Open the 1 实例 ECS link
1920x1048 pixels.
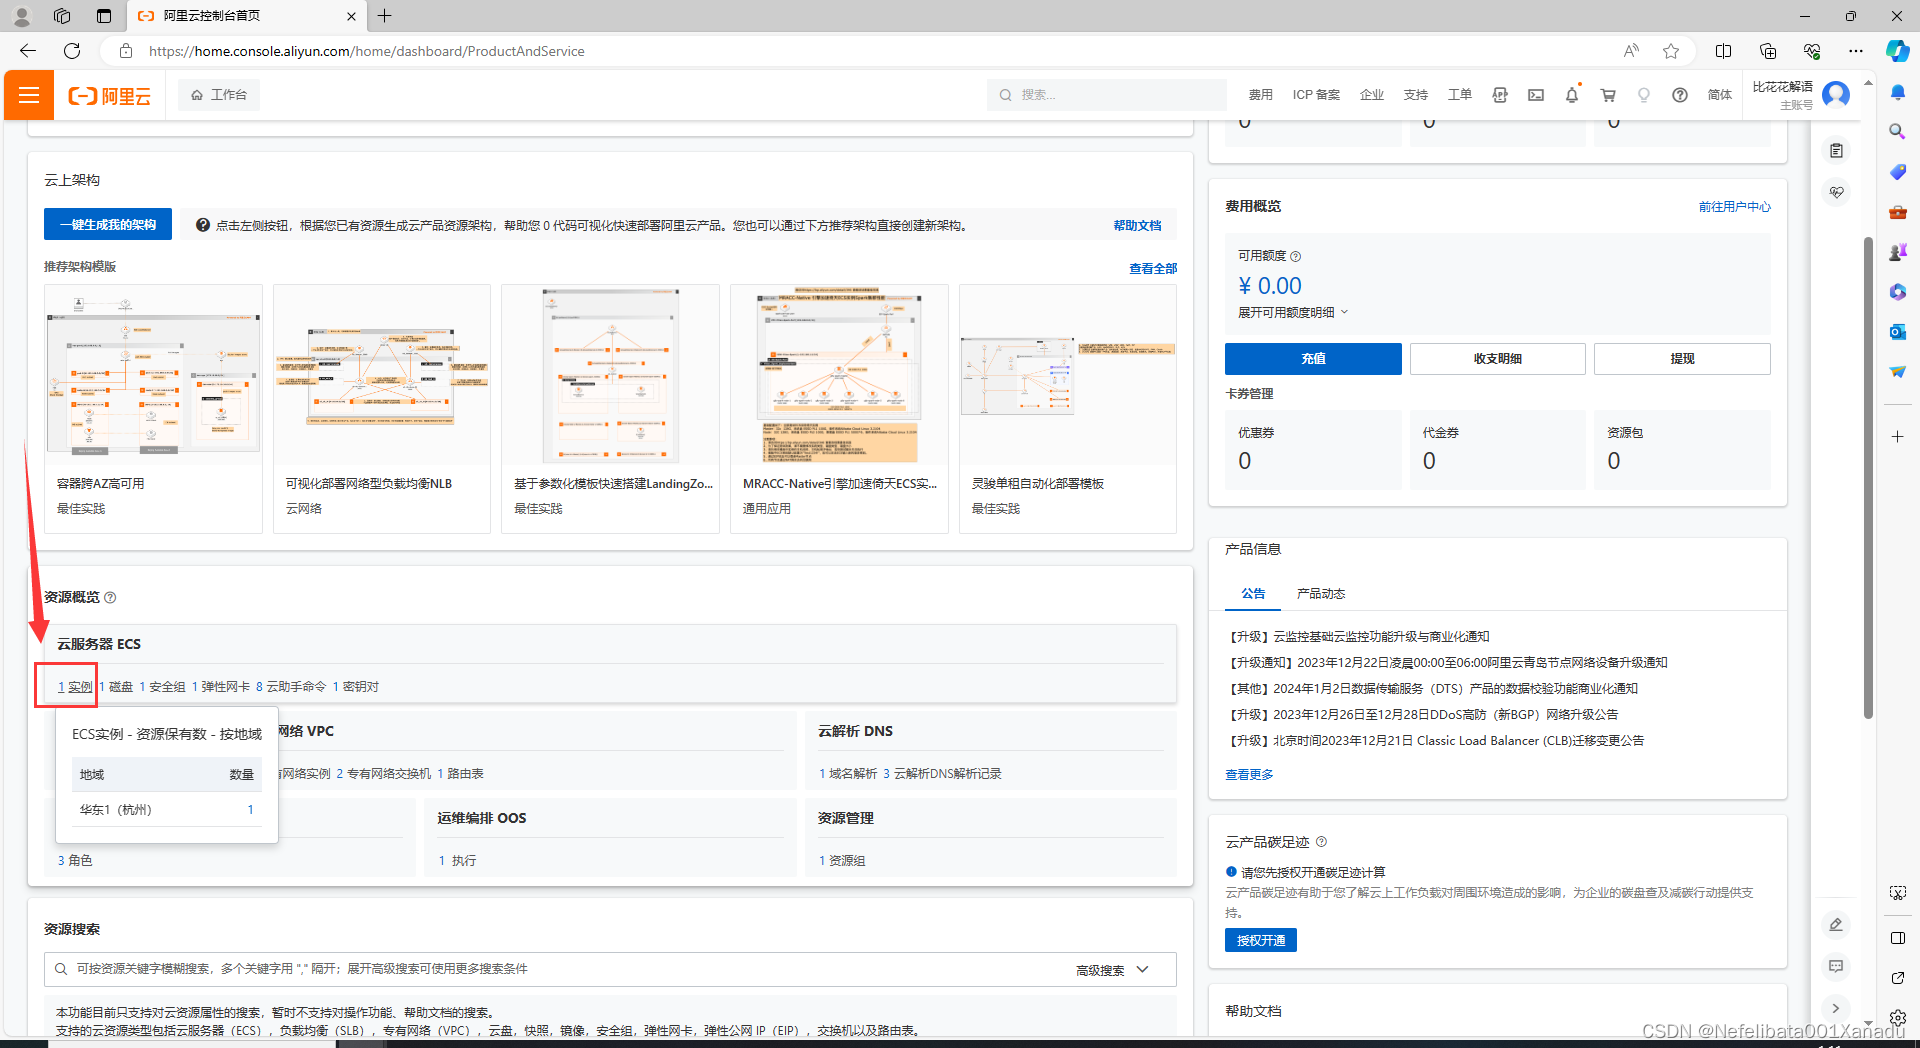(75, 687)
